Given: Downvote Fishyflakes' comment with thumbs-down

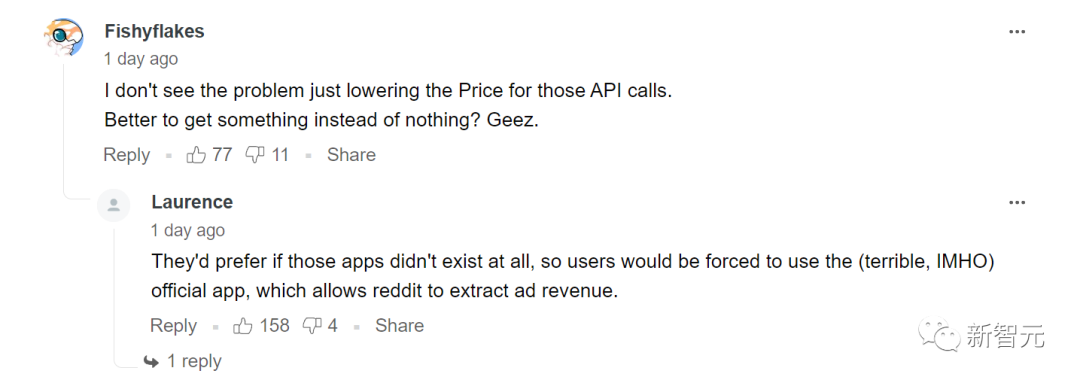Looking at the screenshot, I should coord(256,155).
